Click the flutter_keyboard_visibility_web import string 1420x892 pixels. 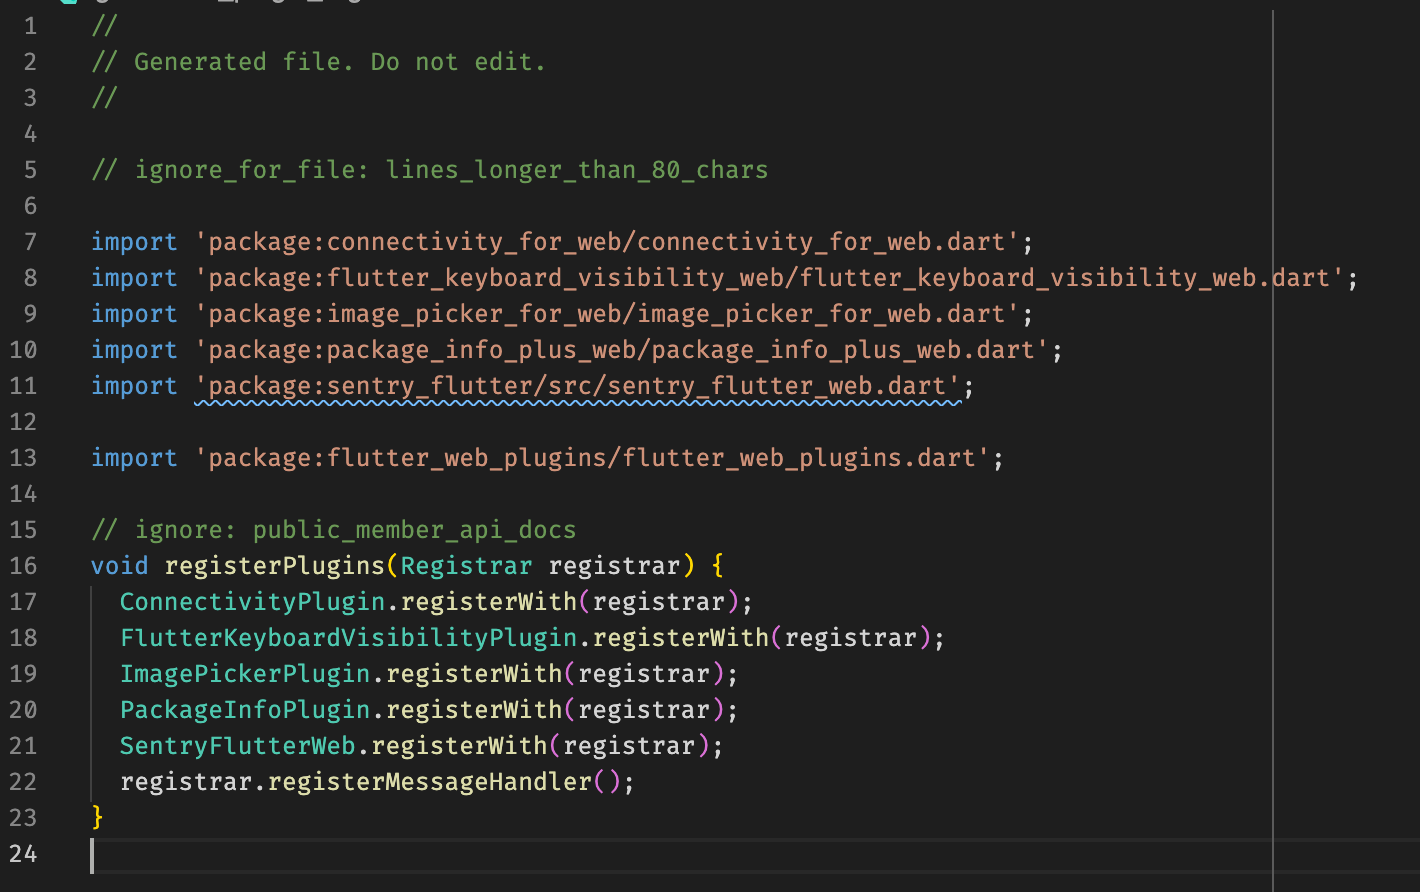pyautogui.click(x=771, y=278)
